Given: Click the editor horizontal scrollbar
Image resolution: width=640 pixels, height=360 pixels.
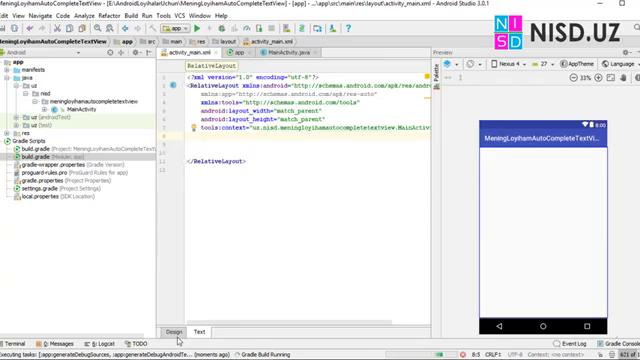Looking at the screenshot, I should point(289,322).
